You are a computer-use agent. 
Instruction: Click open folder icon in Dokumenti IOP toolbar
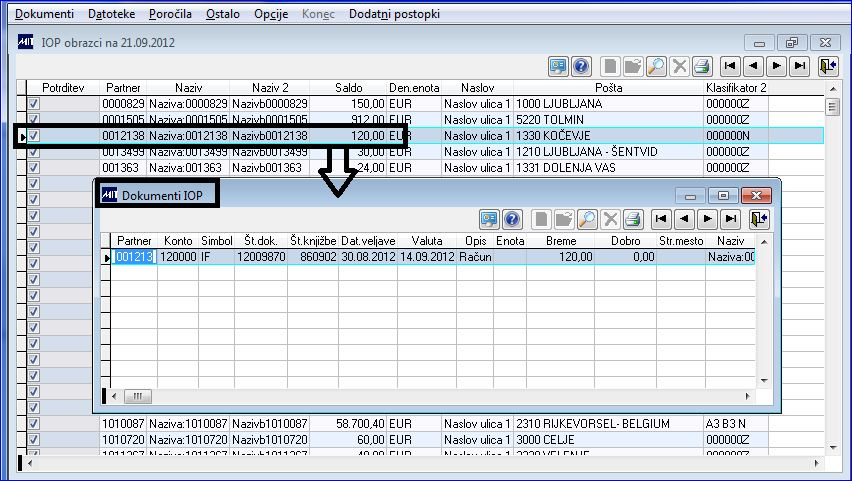click(564, 220)
